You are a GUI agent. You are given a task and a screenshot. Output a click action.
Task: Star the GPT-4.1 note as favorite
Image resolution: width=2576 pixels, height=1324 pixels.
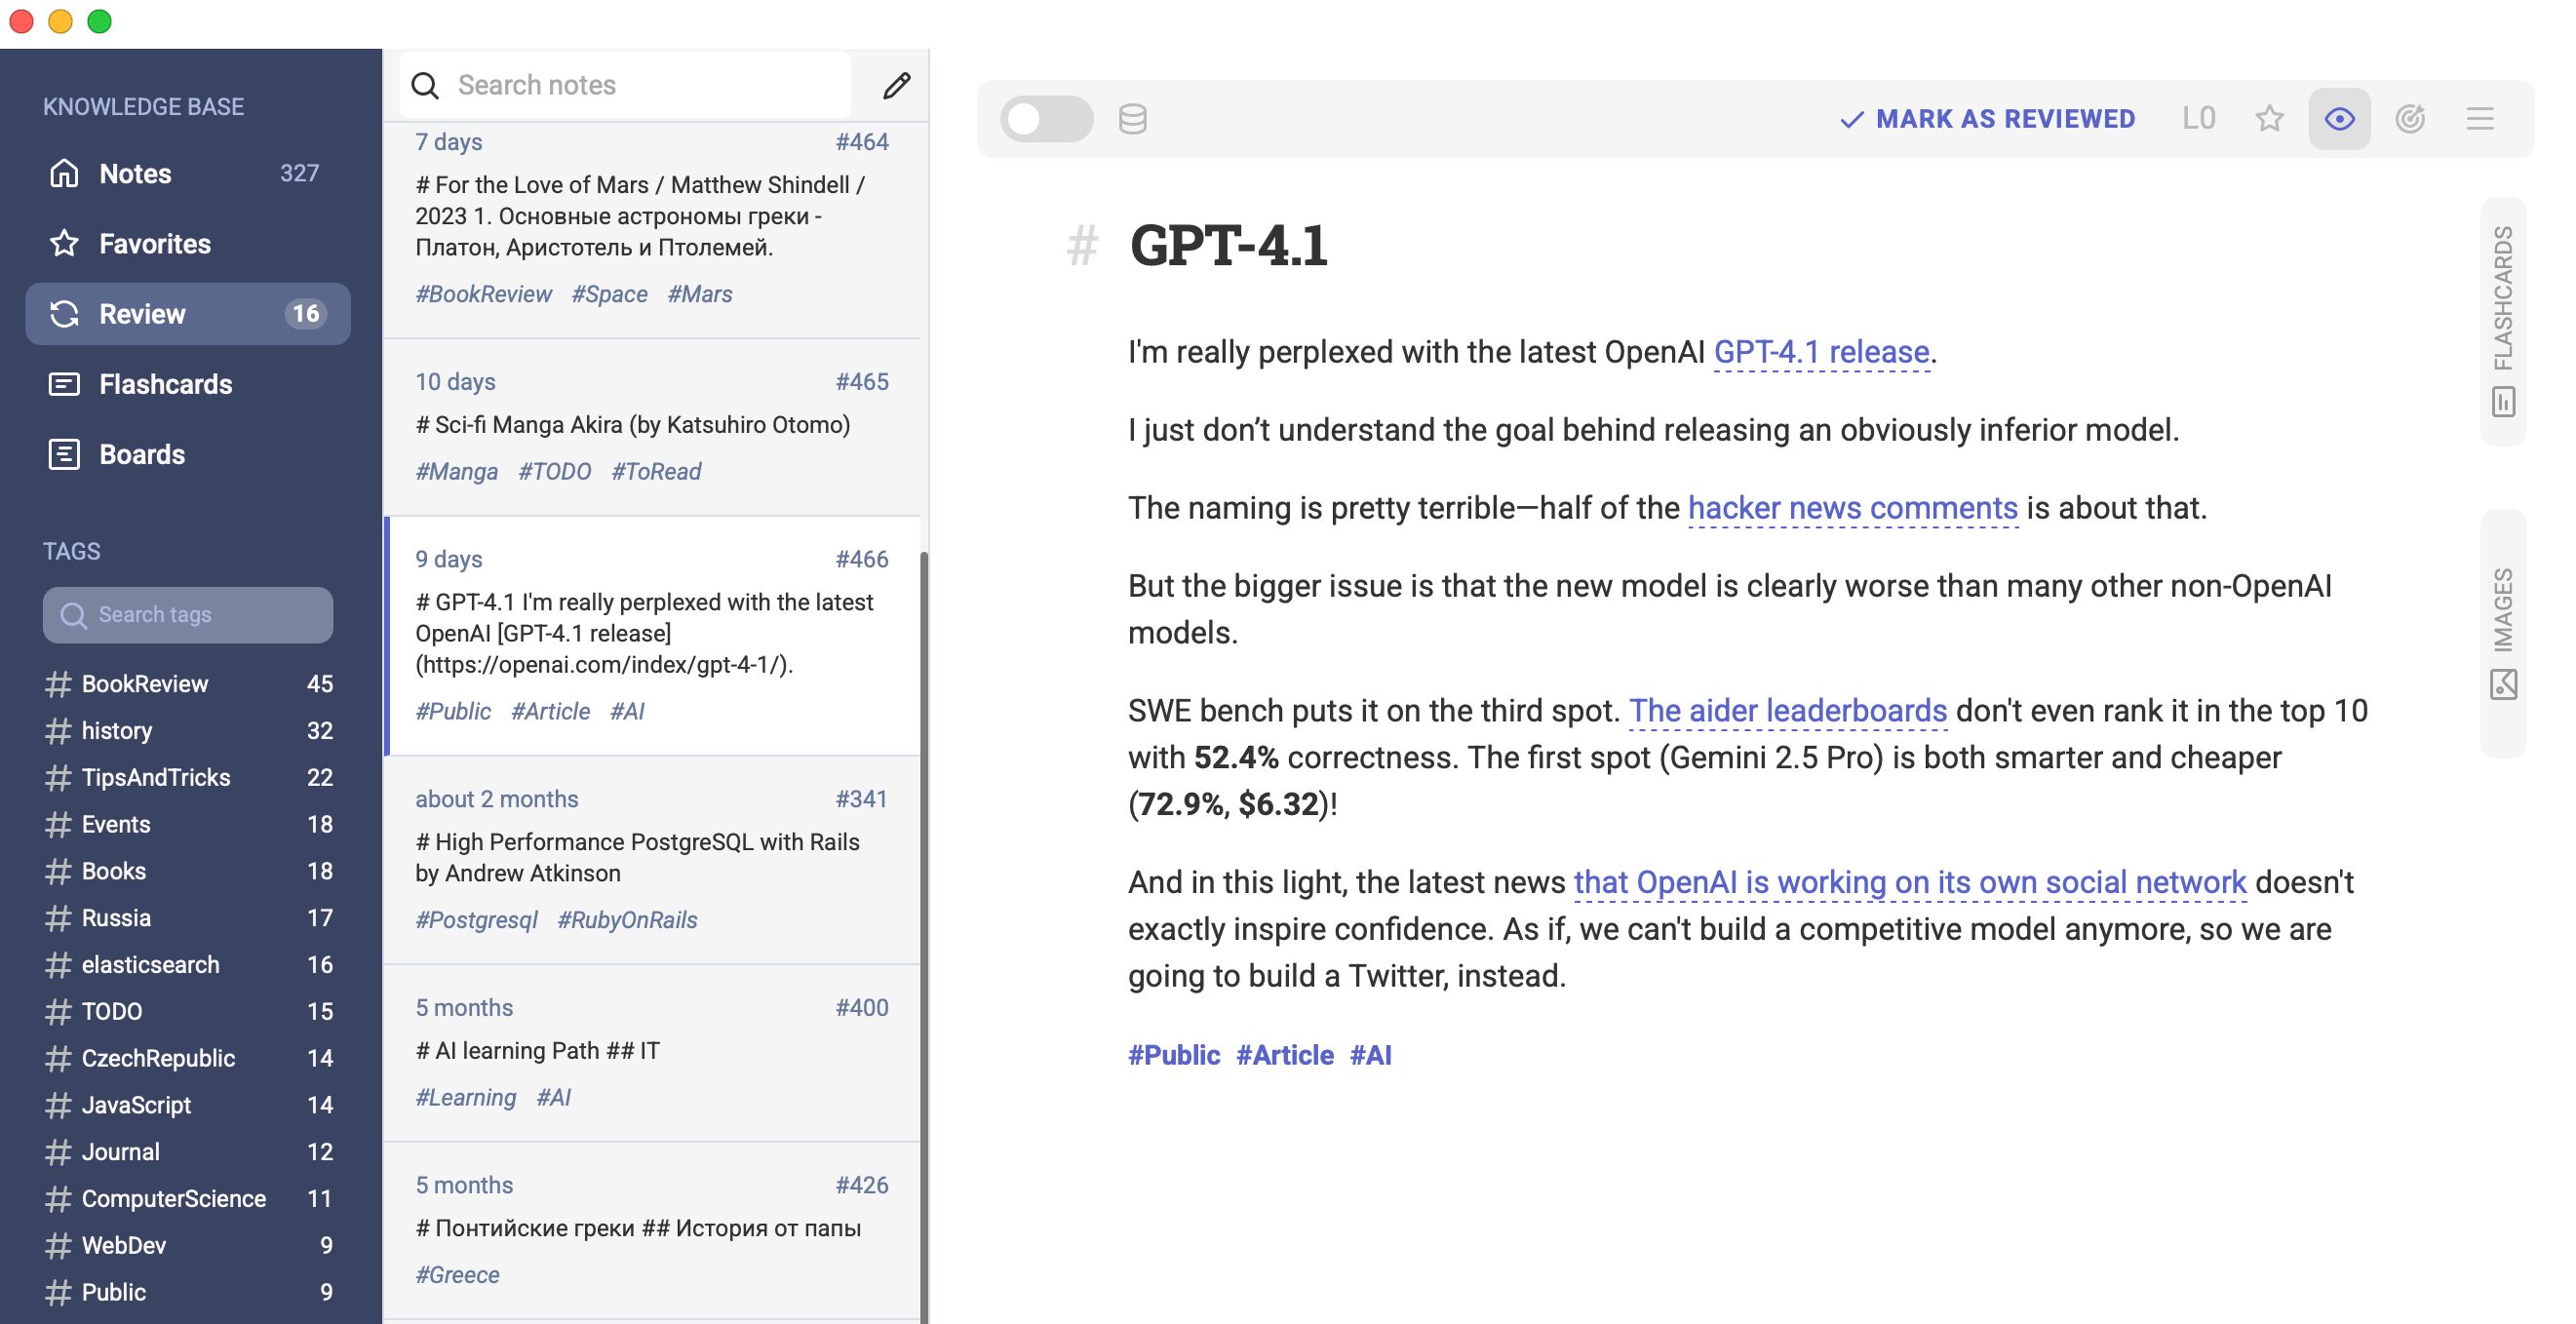point(2269,119)
